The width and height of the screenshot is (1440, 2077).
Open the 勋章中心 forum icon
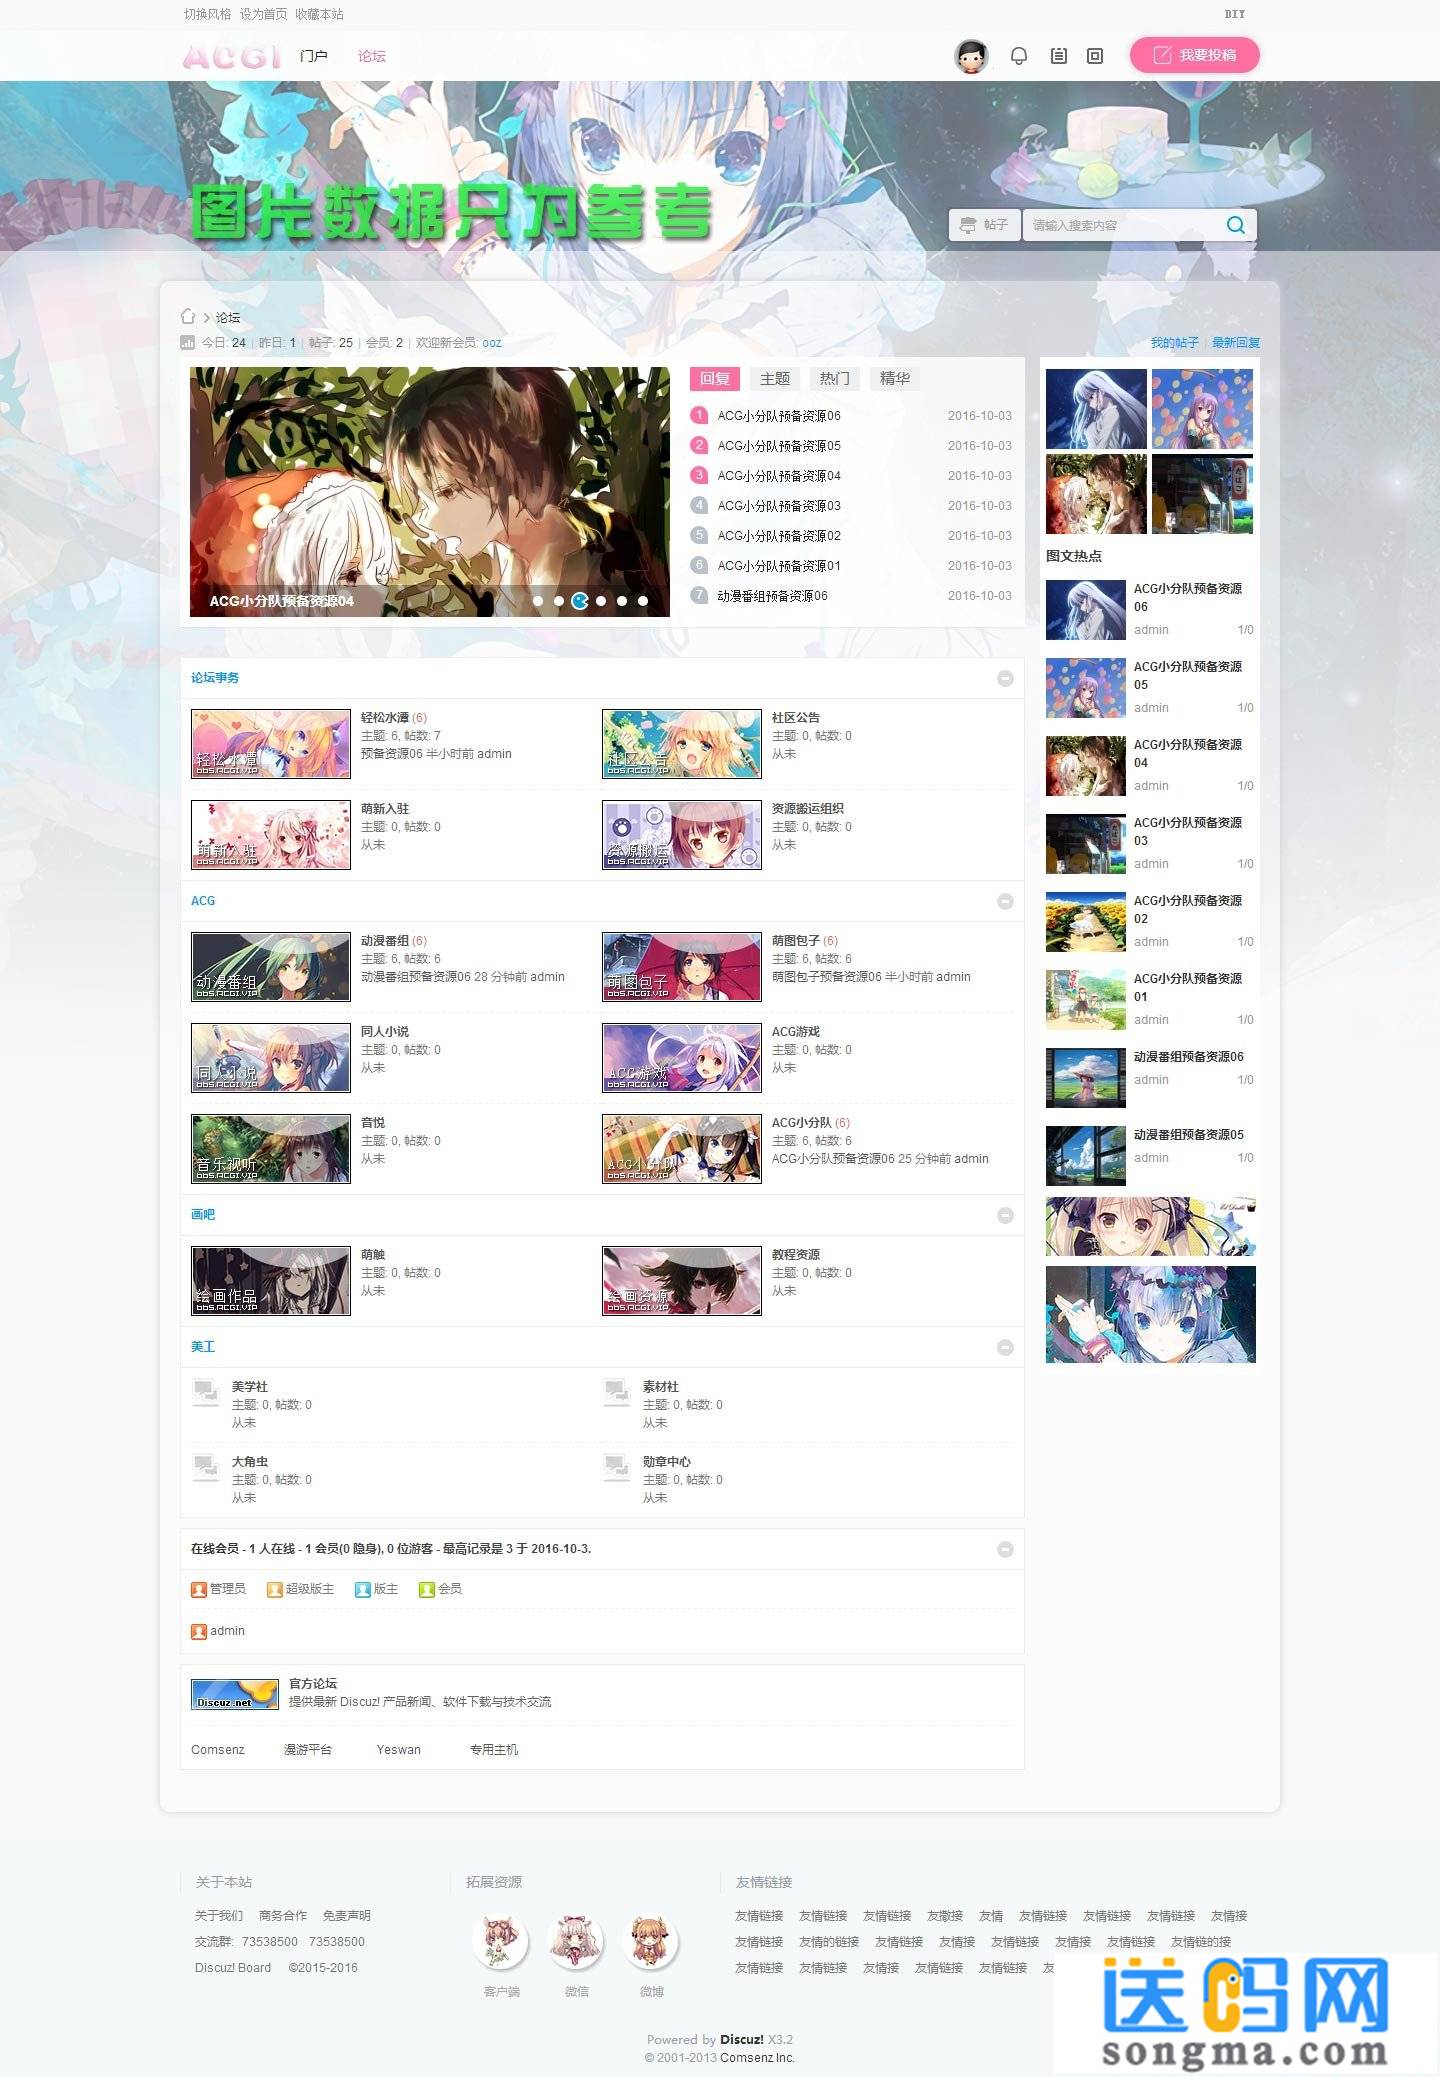(617, 1466)
